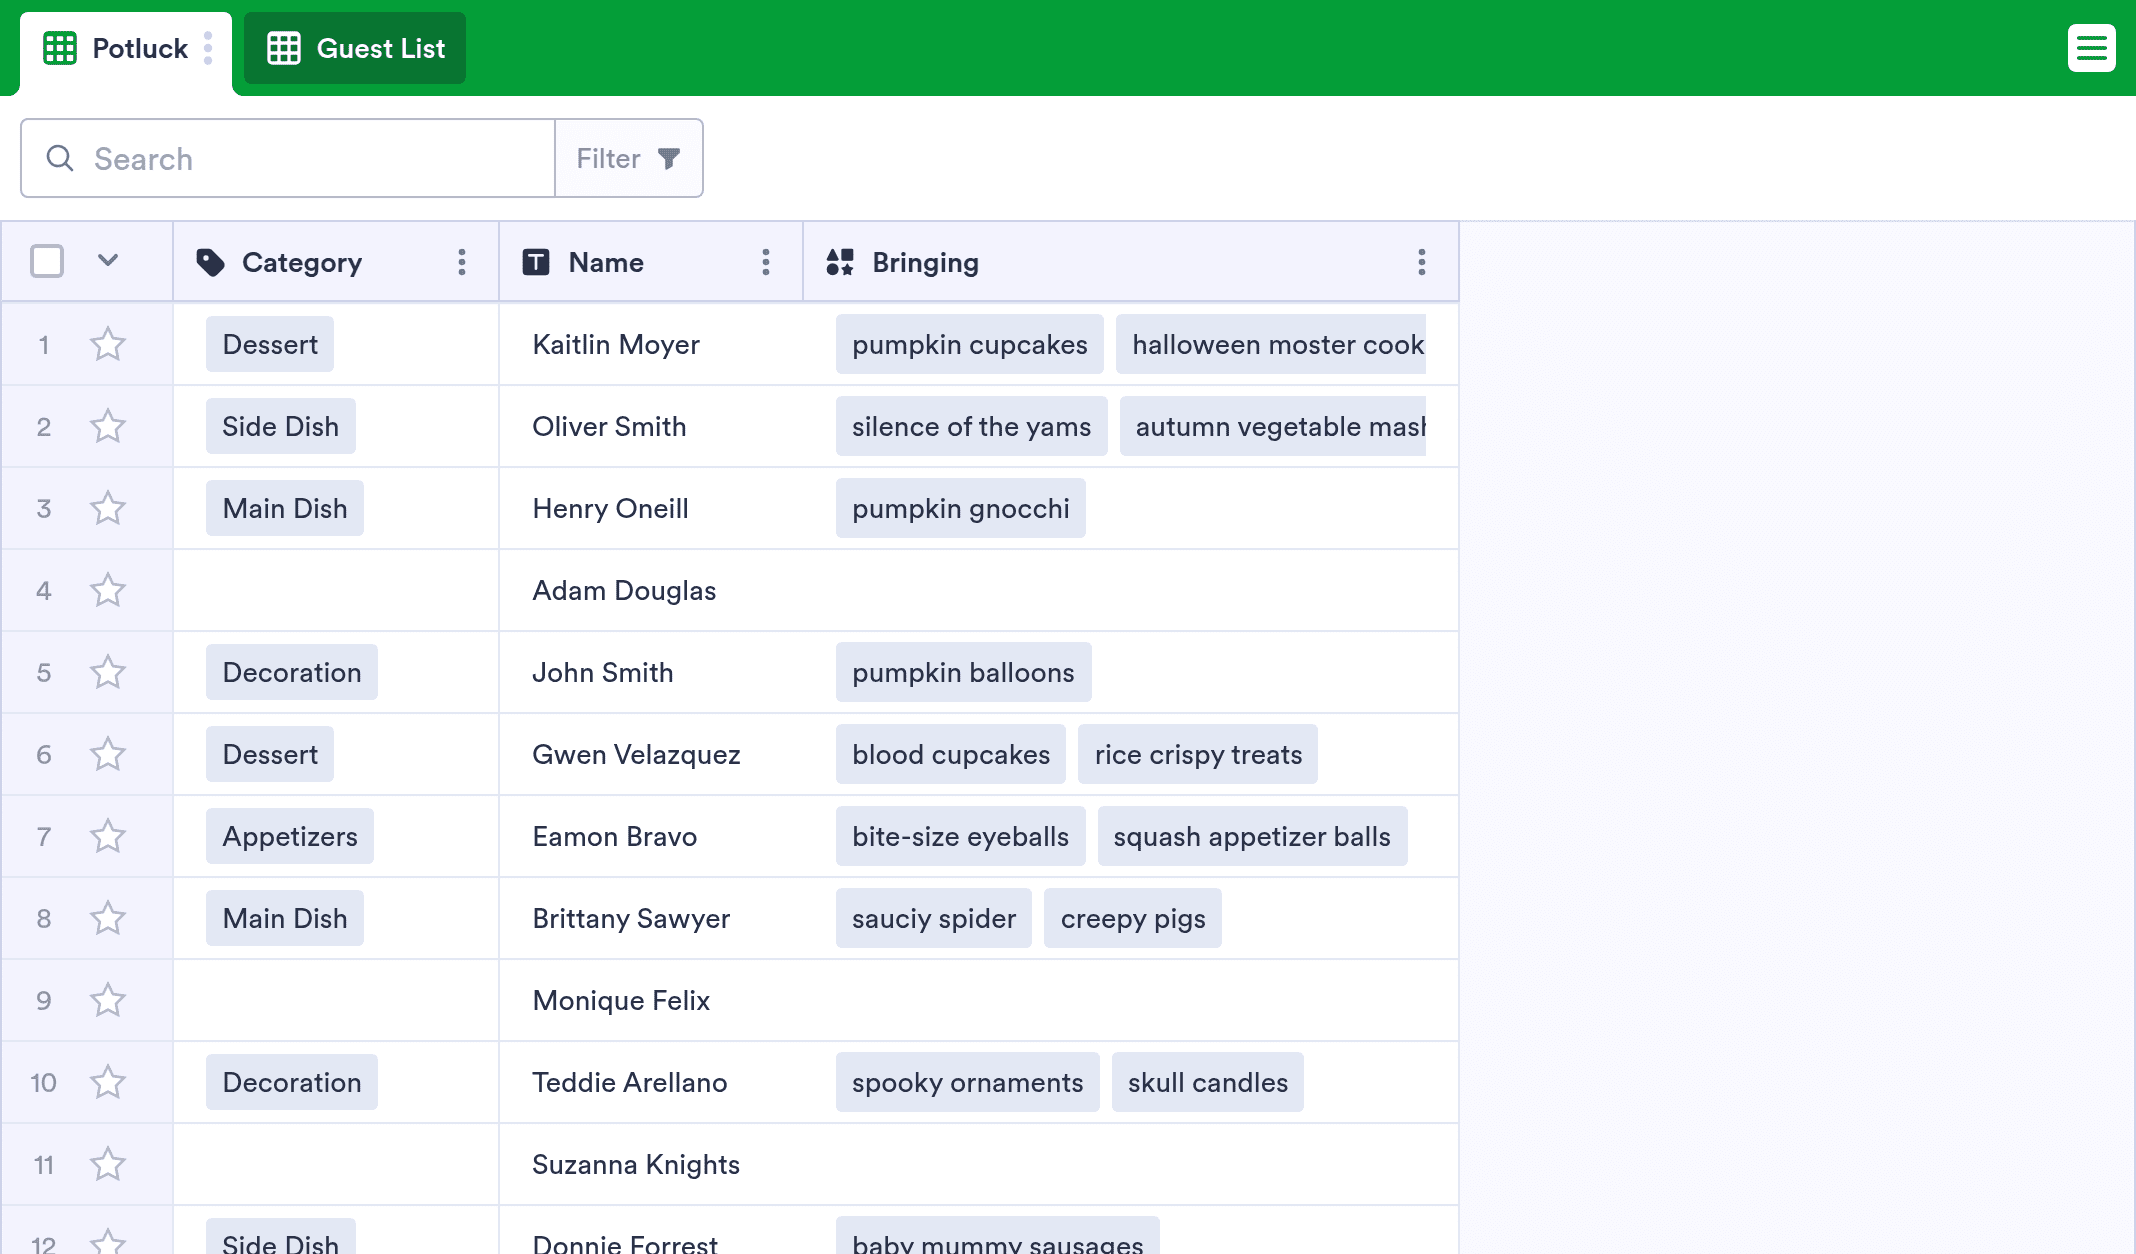Select Main Dish tag in Henry Oneill's row
2136x1254 pixels.
coord(285,508)
